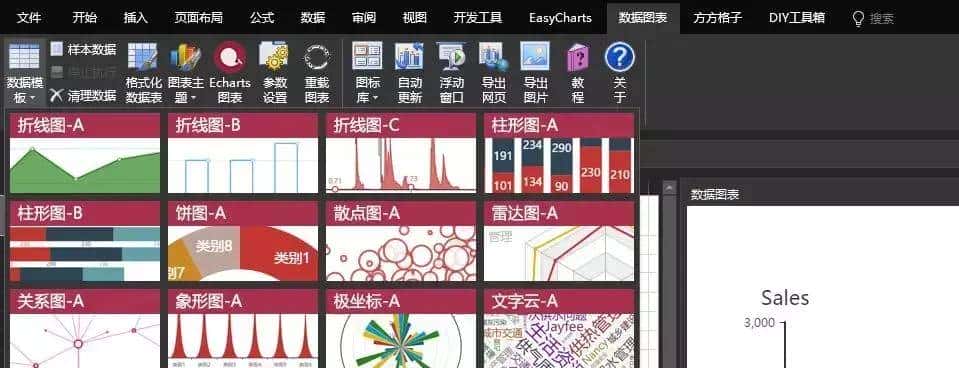Open the 浮动窗口 tool
The width and height of the screenshot is (959, 368).
point(451,72)
